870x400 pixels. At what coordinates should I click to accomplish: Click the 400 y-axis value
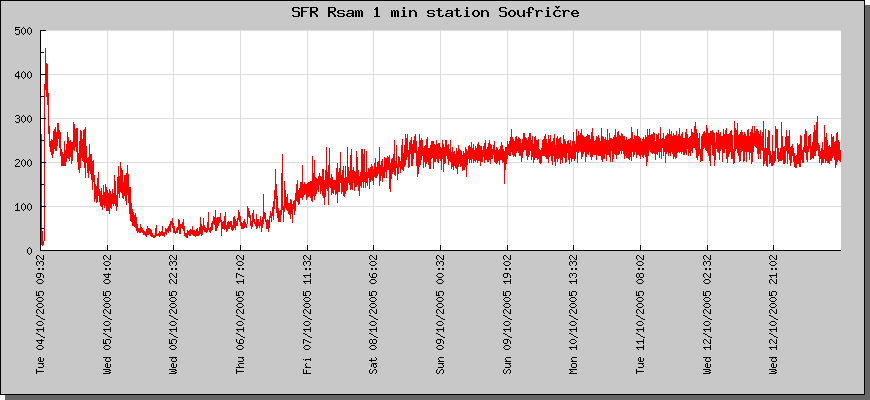23,75
